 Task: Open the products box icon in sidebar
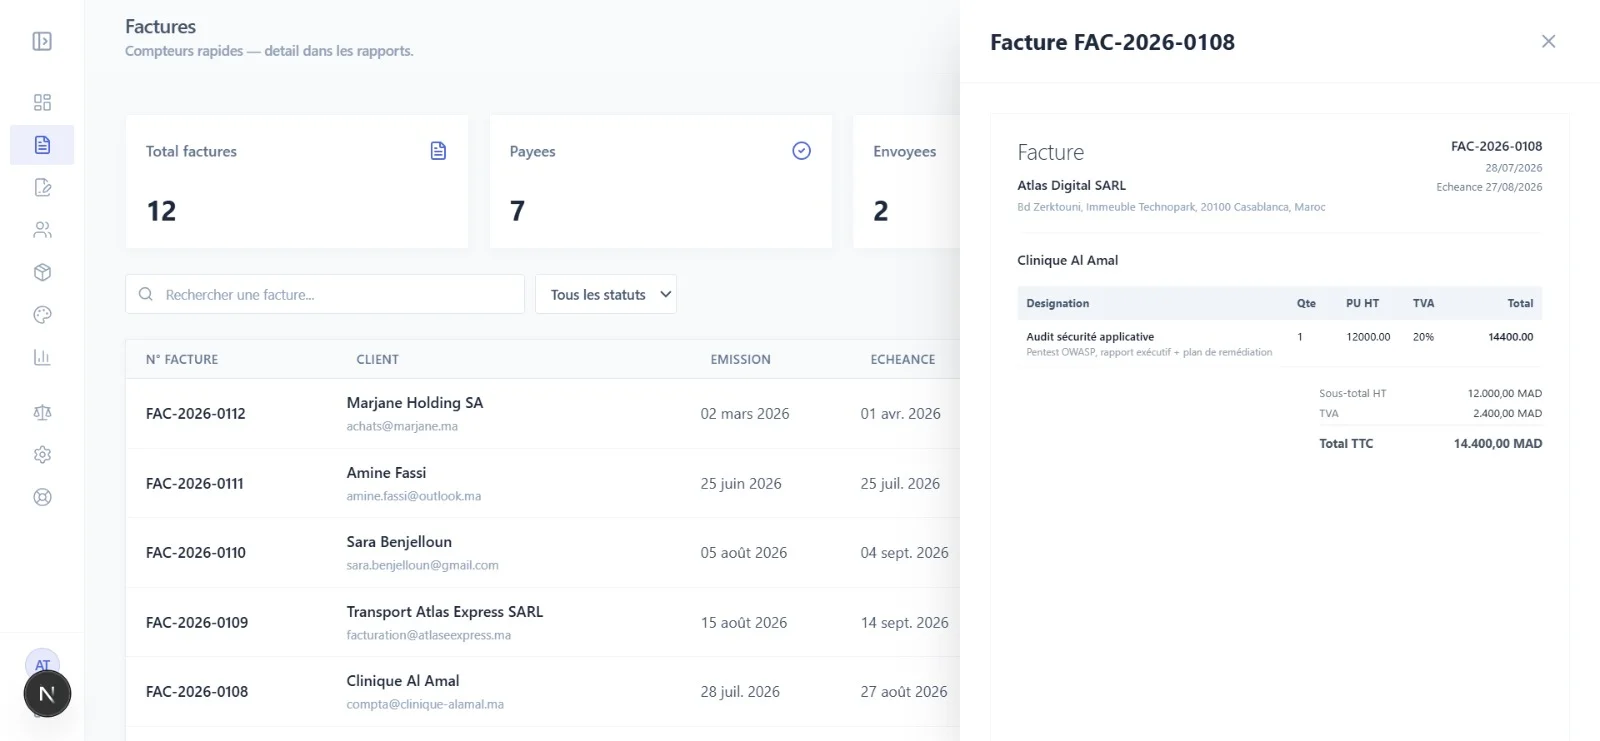42,272
